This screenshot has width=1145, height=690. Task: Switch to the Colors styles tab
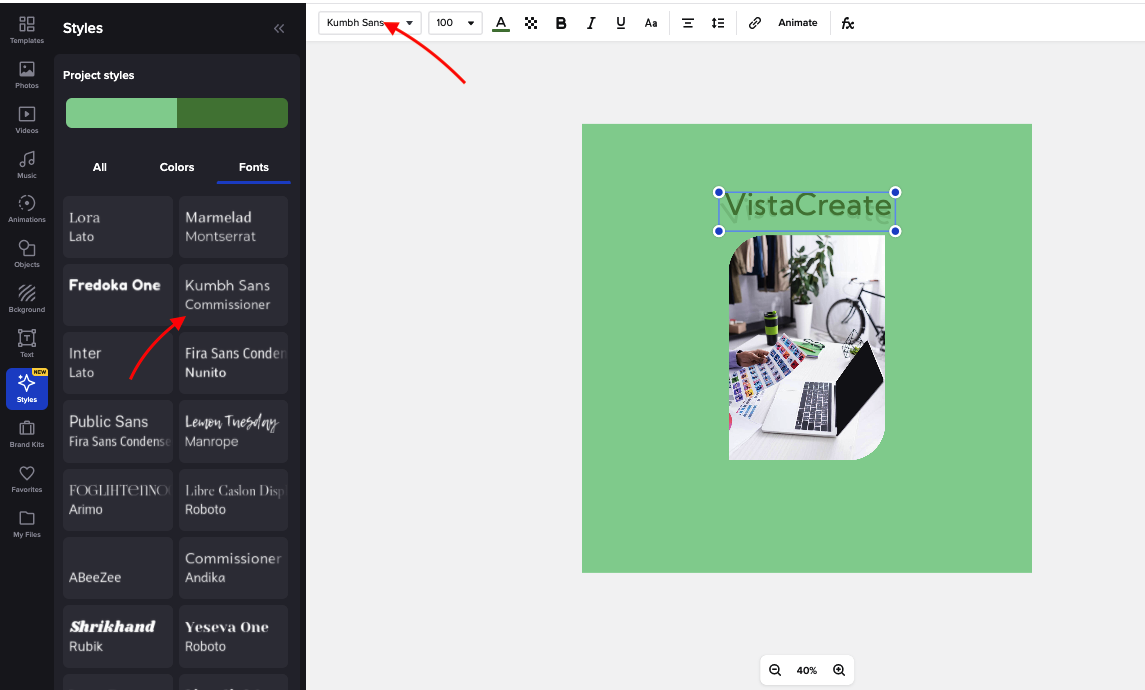[x=177, y=167]
